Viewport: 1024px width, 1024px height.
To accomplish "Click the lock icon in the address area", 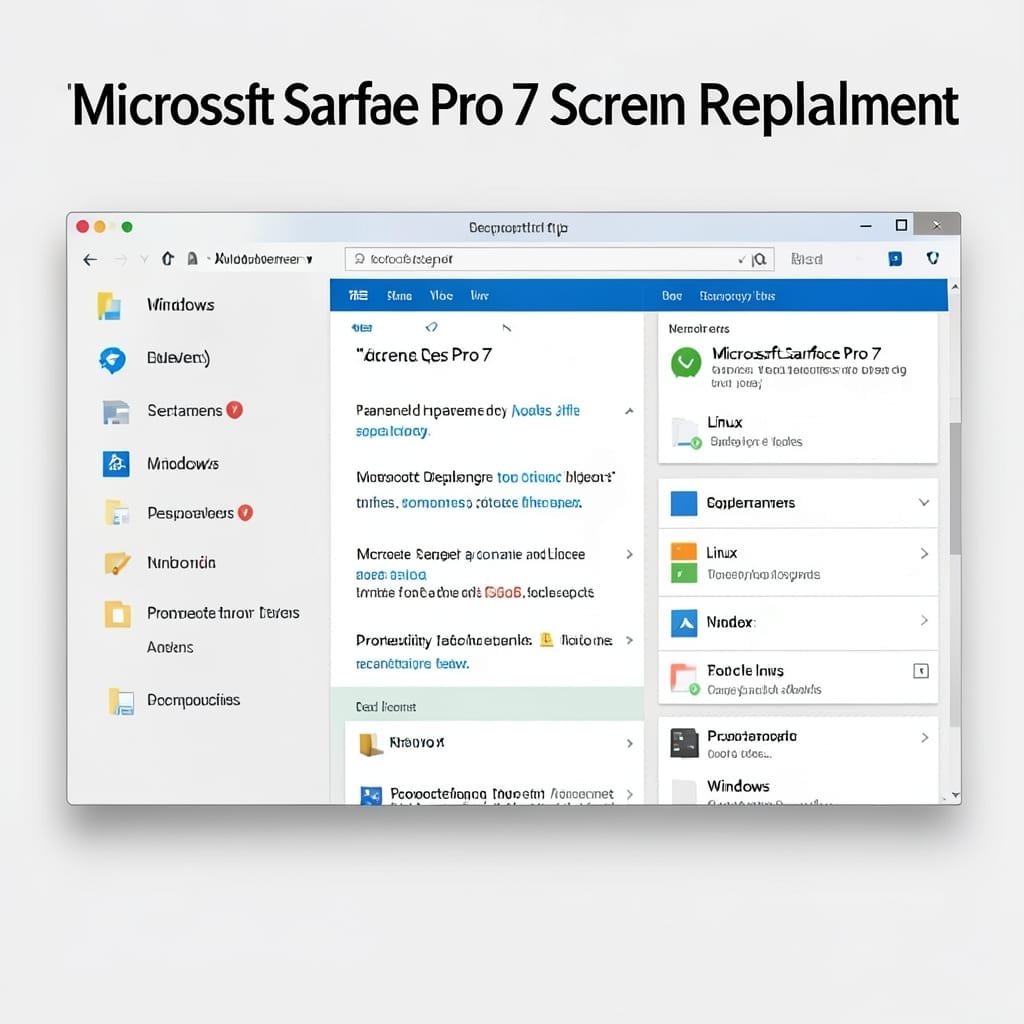I will click(192, 259).
